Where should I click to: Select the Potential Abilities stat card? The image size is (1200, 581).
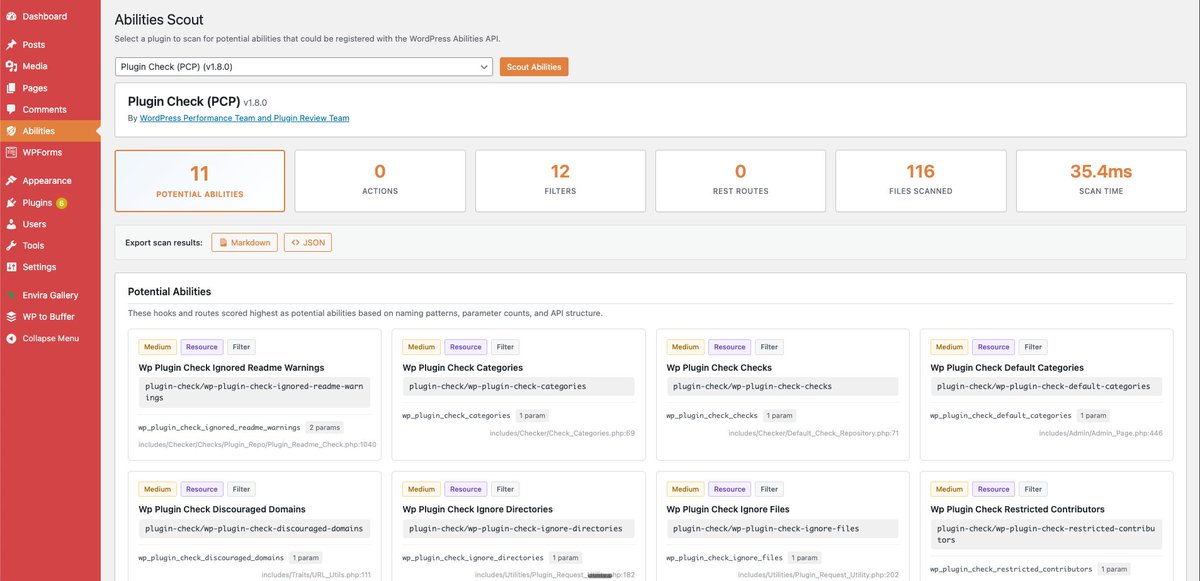[x=200, y=181]
